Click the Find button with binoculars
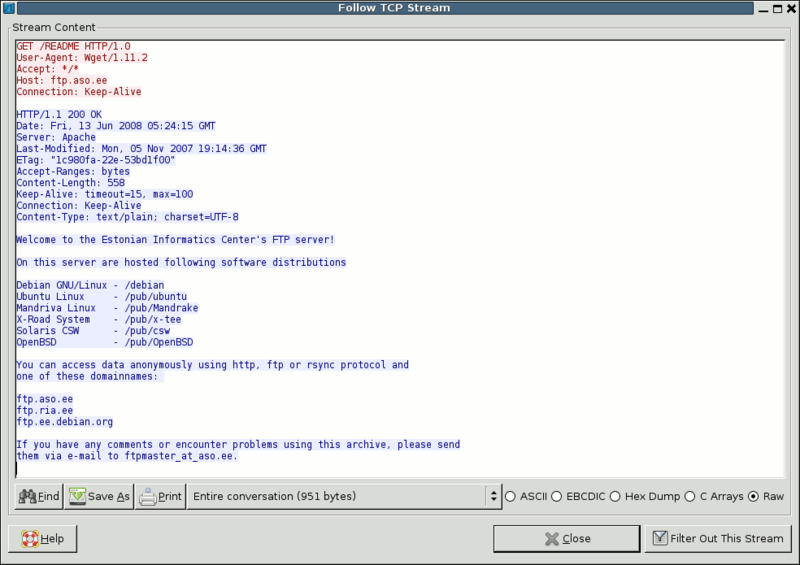 click(x=39, y=496)
